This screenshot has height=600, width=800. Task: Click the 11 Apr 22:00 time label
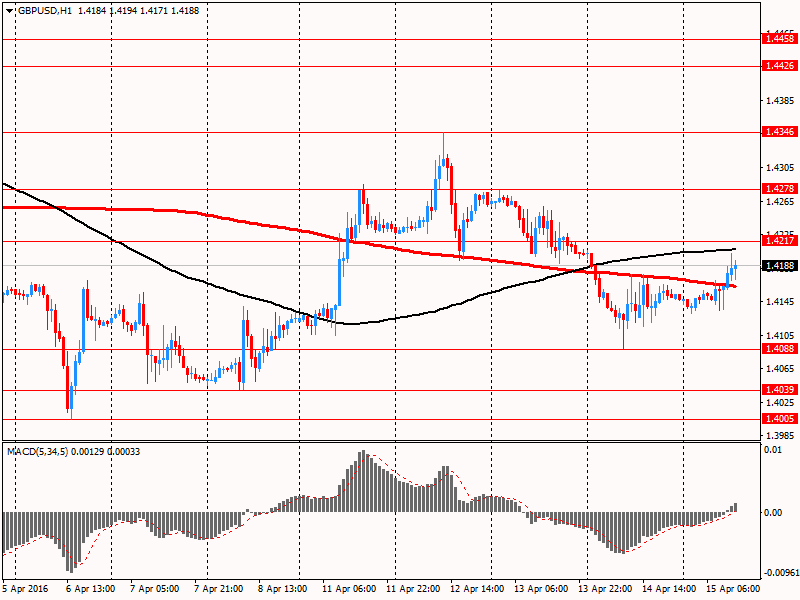click(414, 589)
